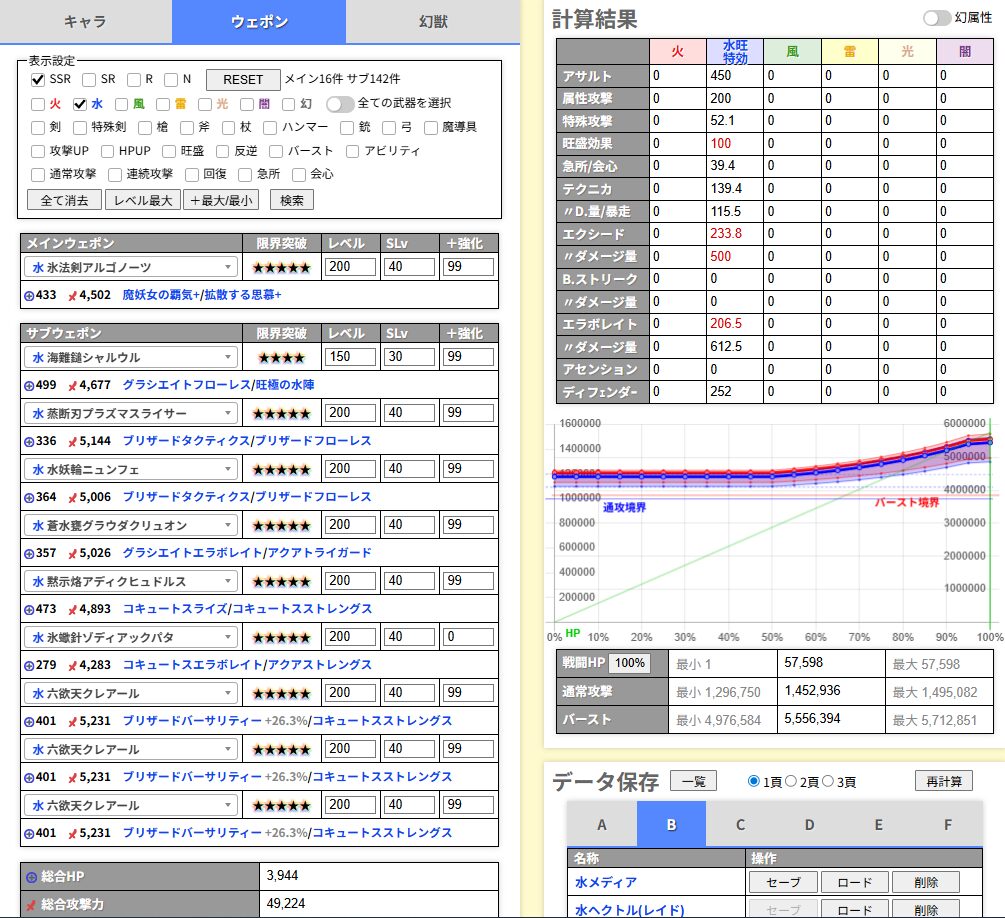The image size is (1005, 918).
Task: Click the 100% mark on the HP graph axis
Action: 989,637
